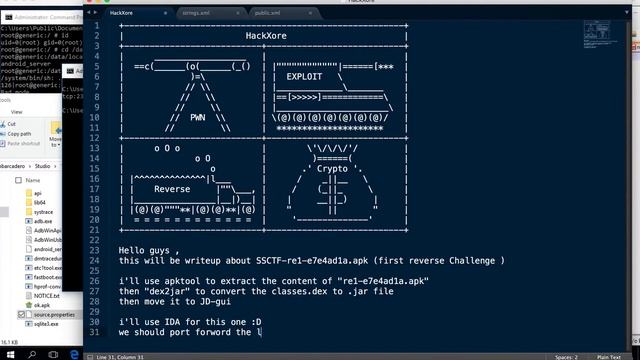Image resolution: width=640 pixels, height=360 pixels.
Task: Click line number 1 in the gutter
Action: pos(97,26)
